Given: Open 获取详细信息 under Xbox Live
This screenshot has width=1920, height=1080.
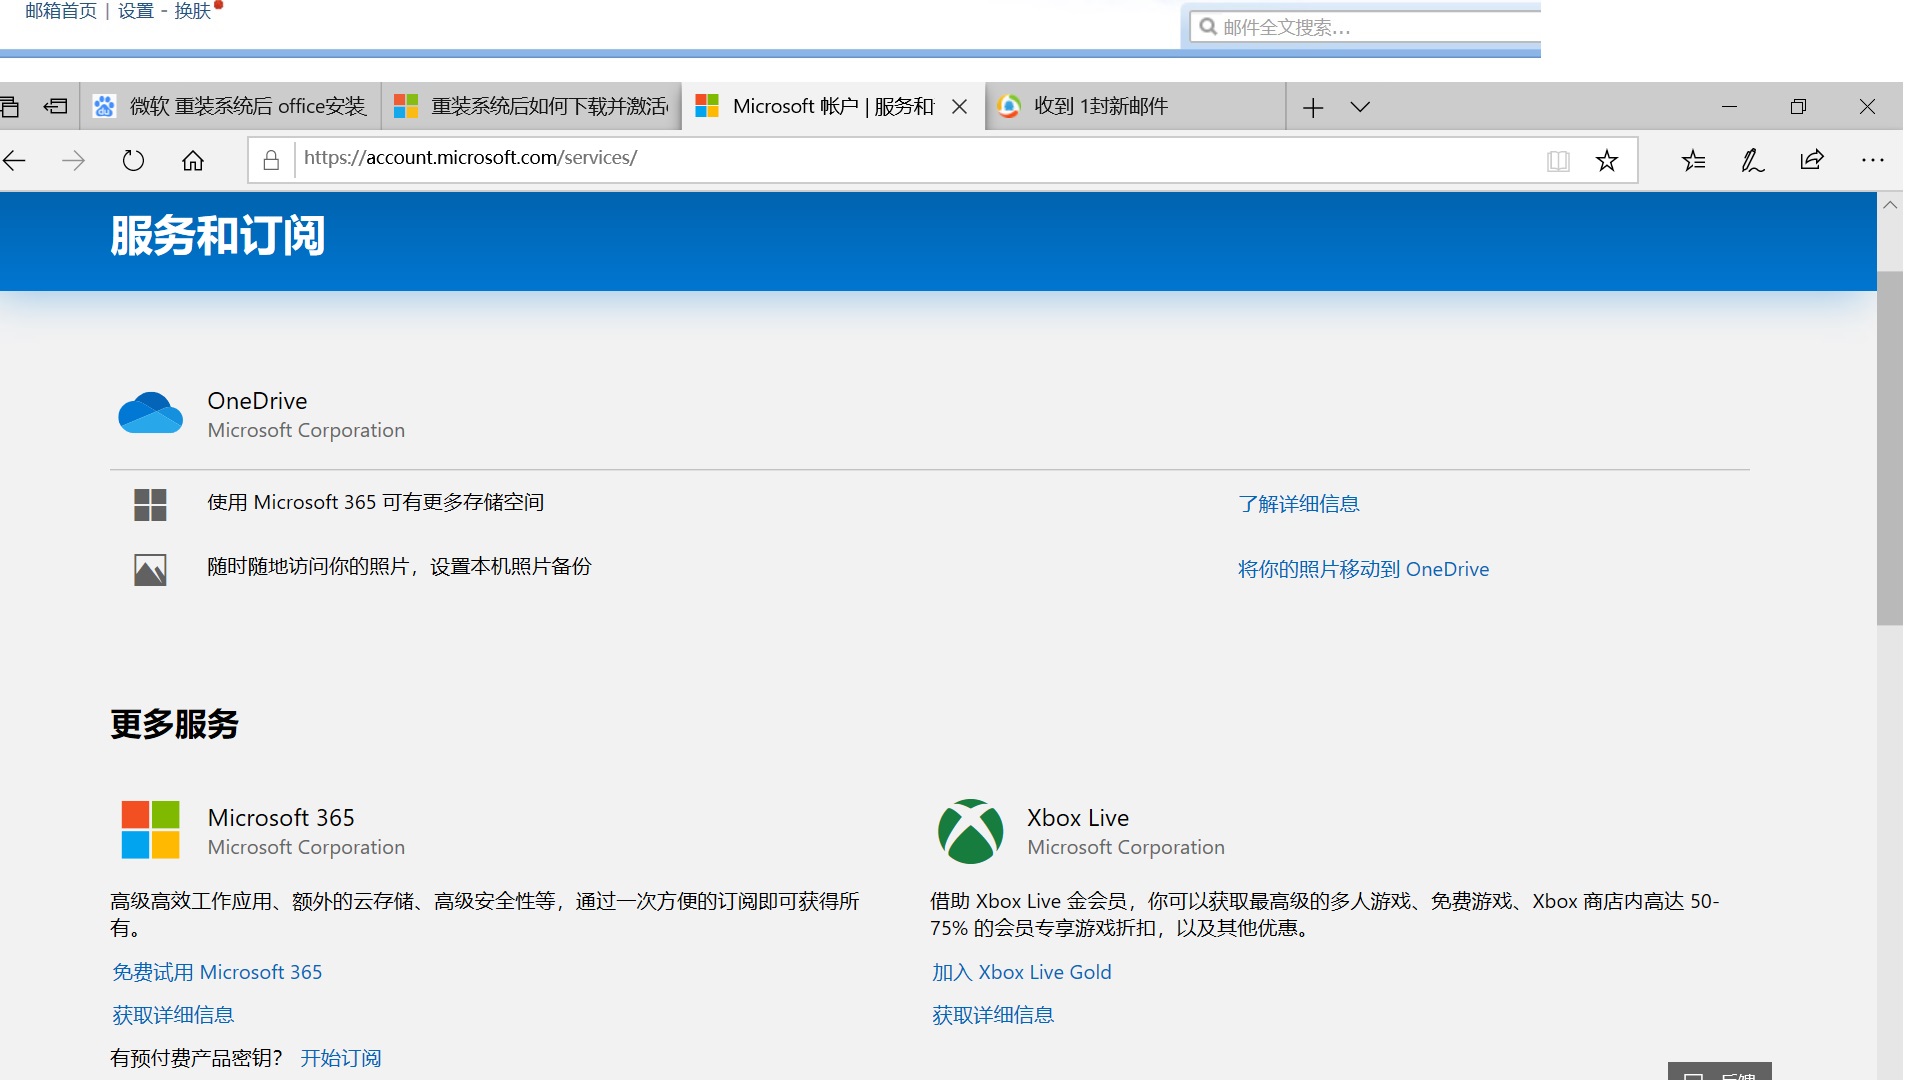Looking at the screenshot, I should (993, 1015).
